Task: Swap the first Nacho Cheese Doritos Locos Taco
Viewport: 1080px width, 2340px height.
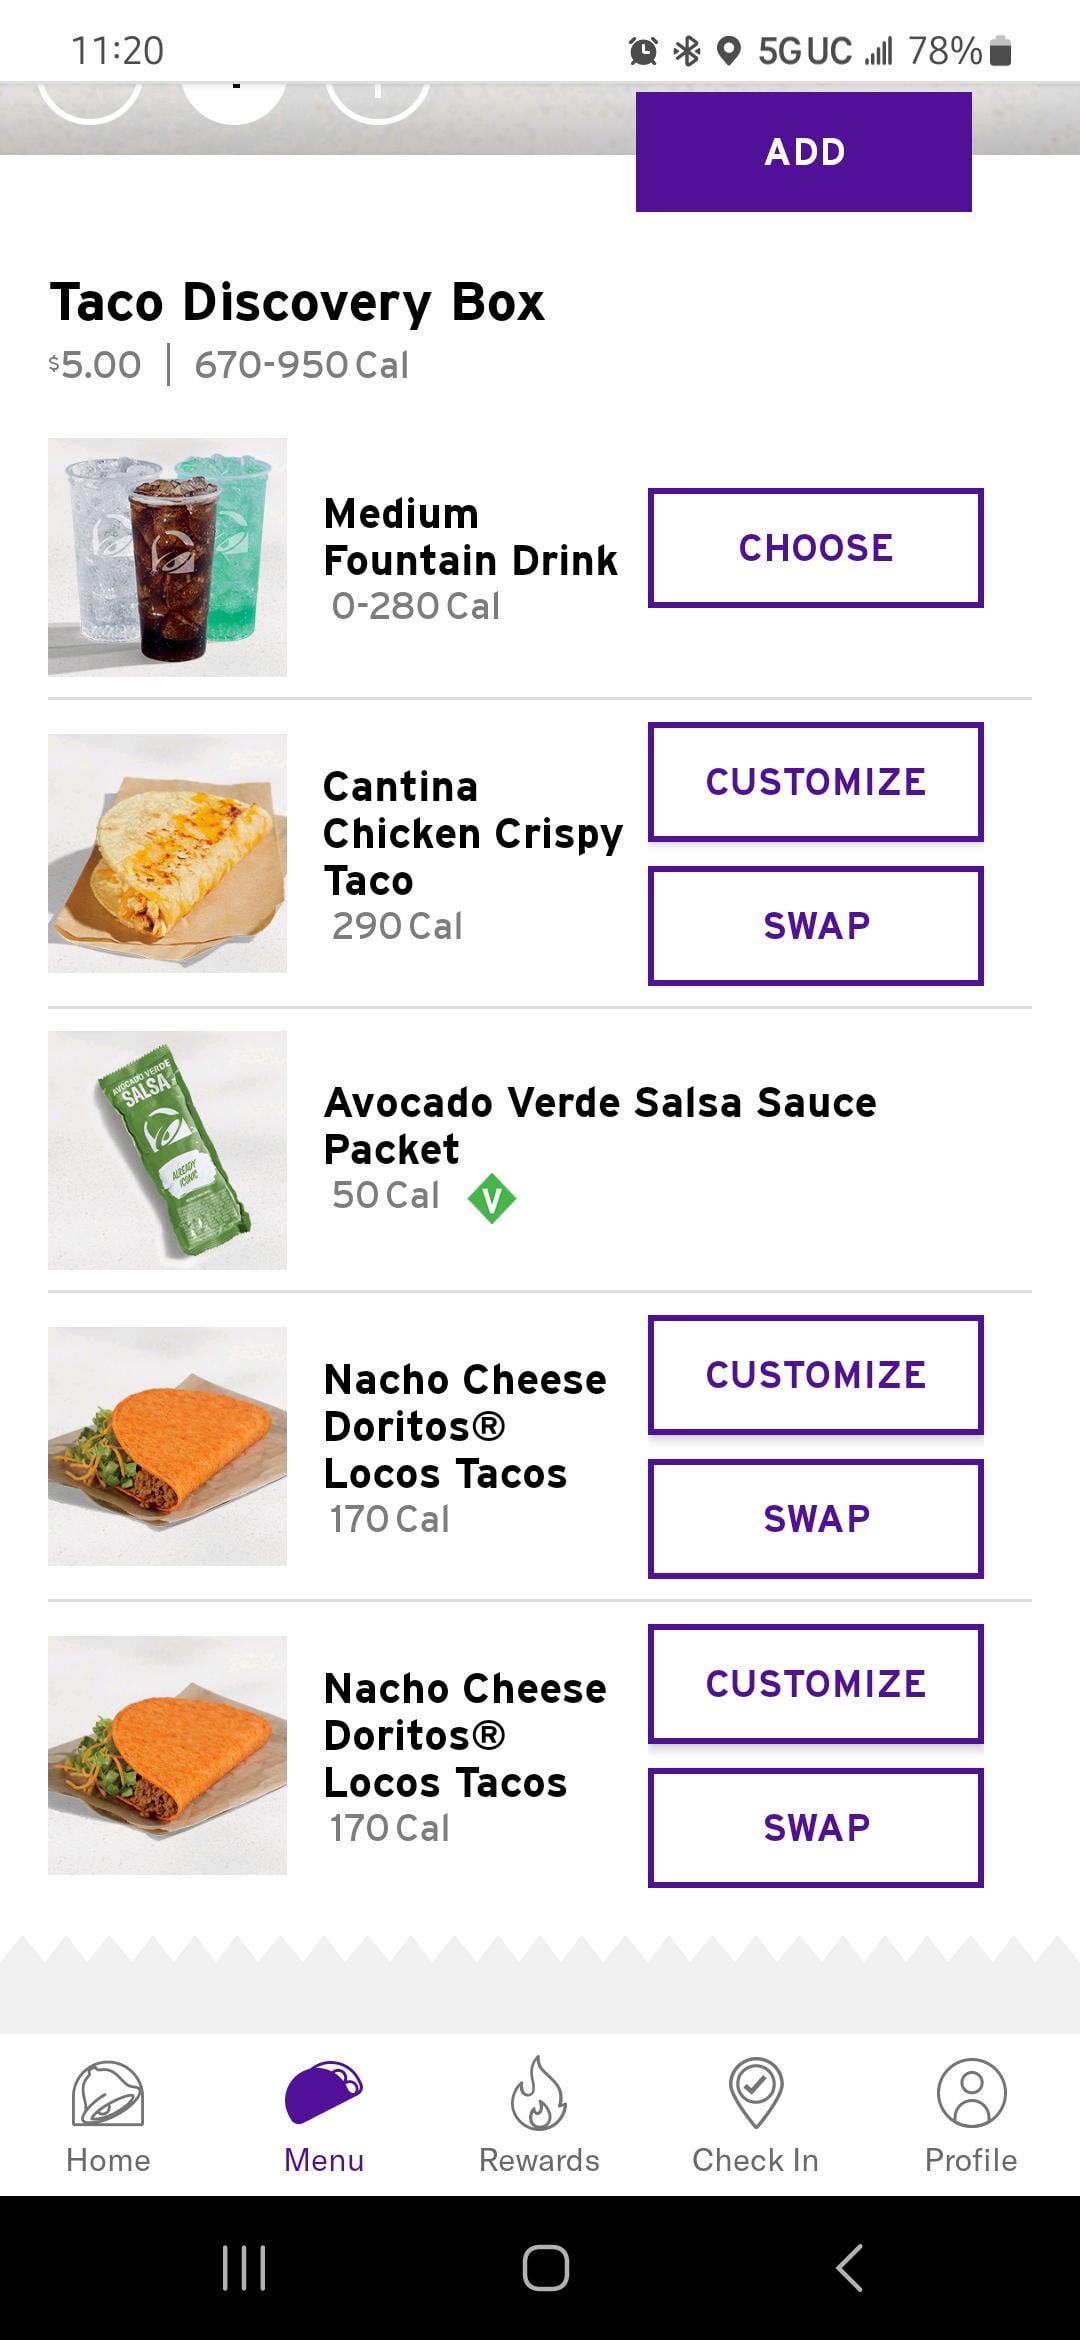Action: pyautogui.click(x=815, y=1519)
